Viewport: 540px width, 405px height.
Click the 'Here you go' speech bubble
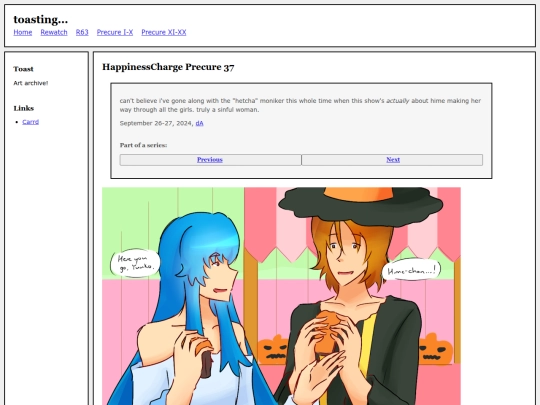[135, 263]
